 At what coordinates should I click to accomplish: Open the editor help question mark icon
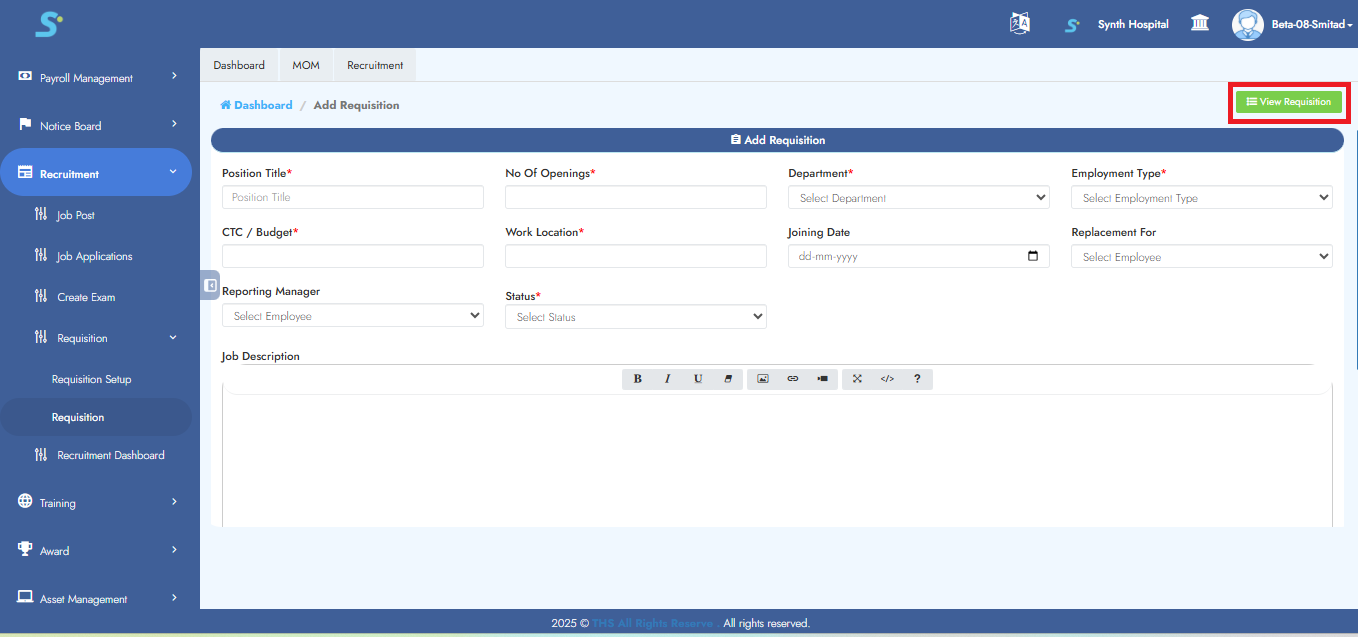point(917,379)
